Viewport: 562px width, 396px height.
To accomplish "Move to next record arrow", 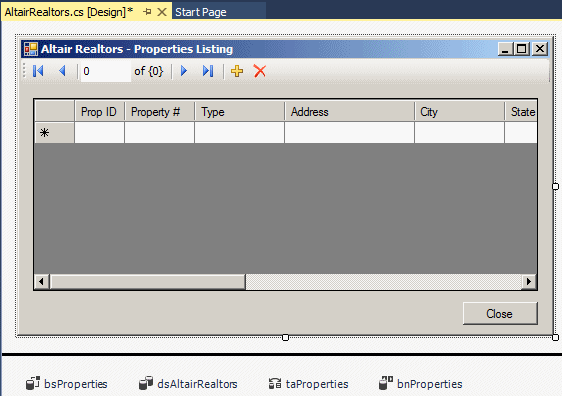I will (184, 71).
